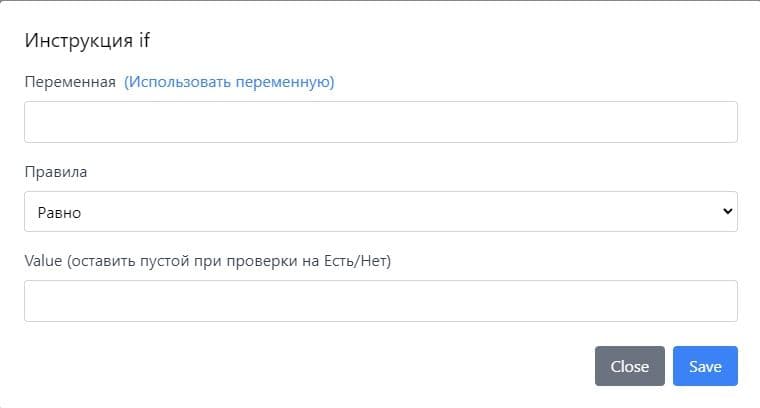Select the input under Переменная label
760x408 pixels.
pos(380,122)
